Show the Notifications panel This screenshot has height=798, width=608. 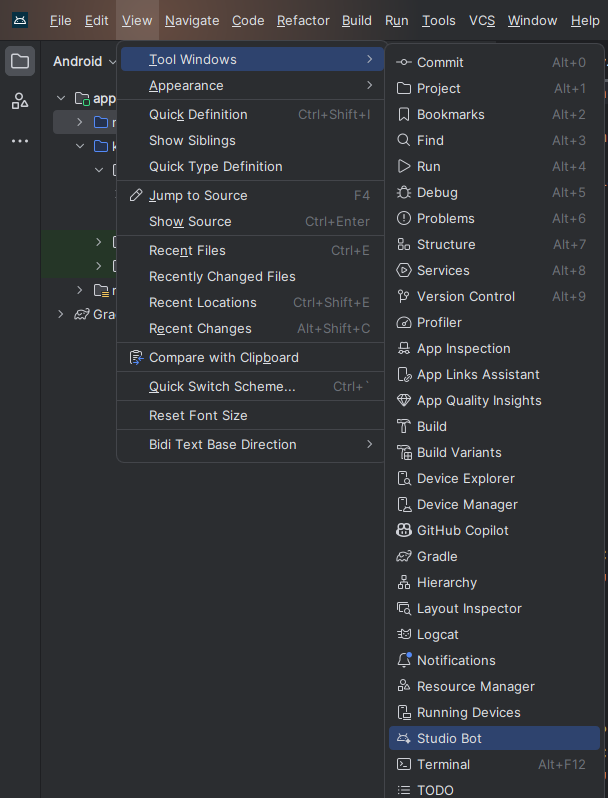pos(494,660)
